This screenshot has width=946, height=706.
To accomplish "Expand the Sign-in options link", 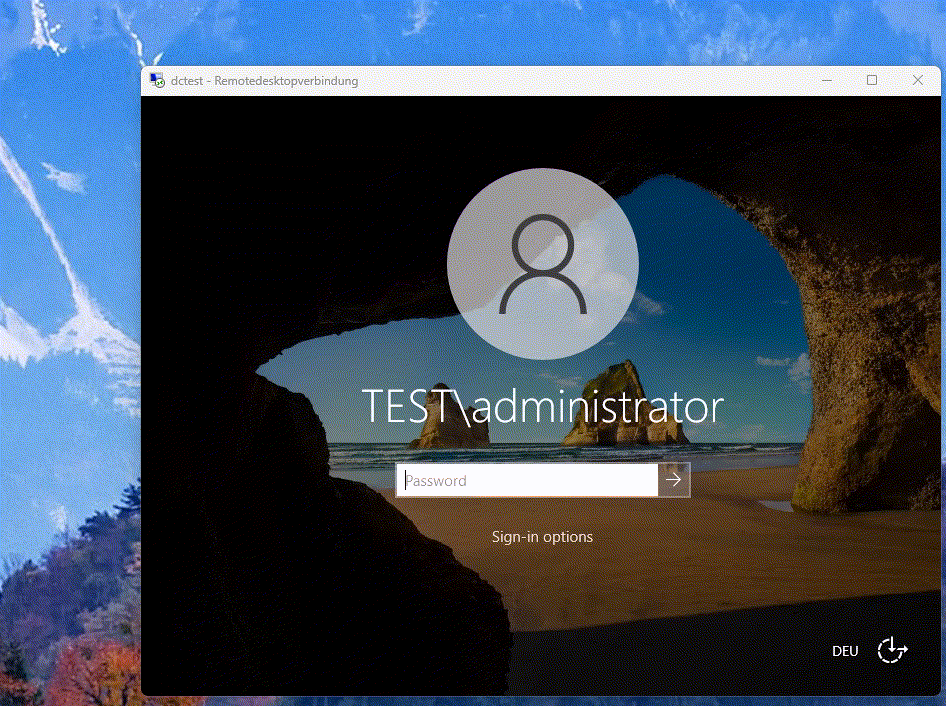I will [542, 537].
